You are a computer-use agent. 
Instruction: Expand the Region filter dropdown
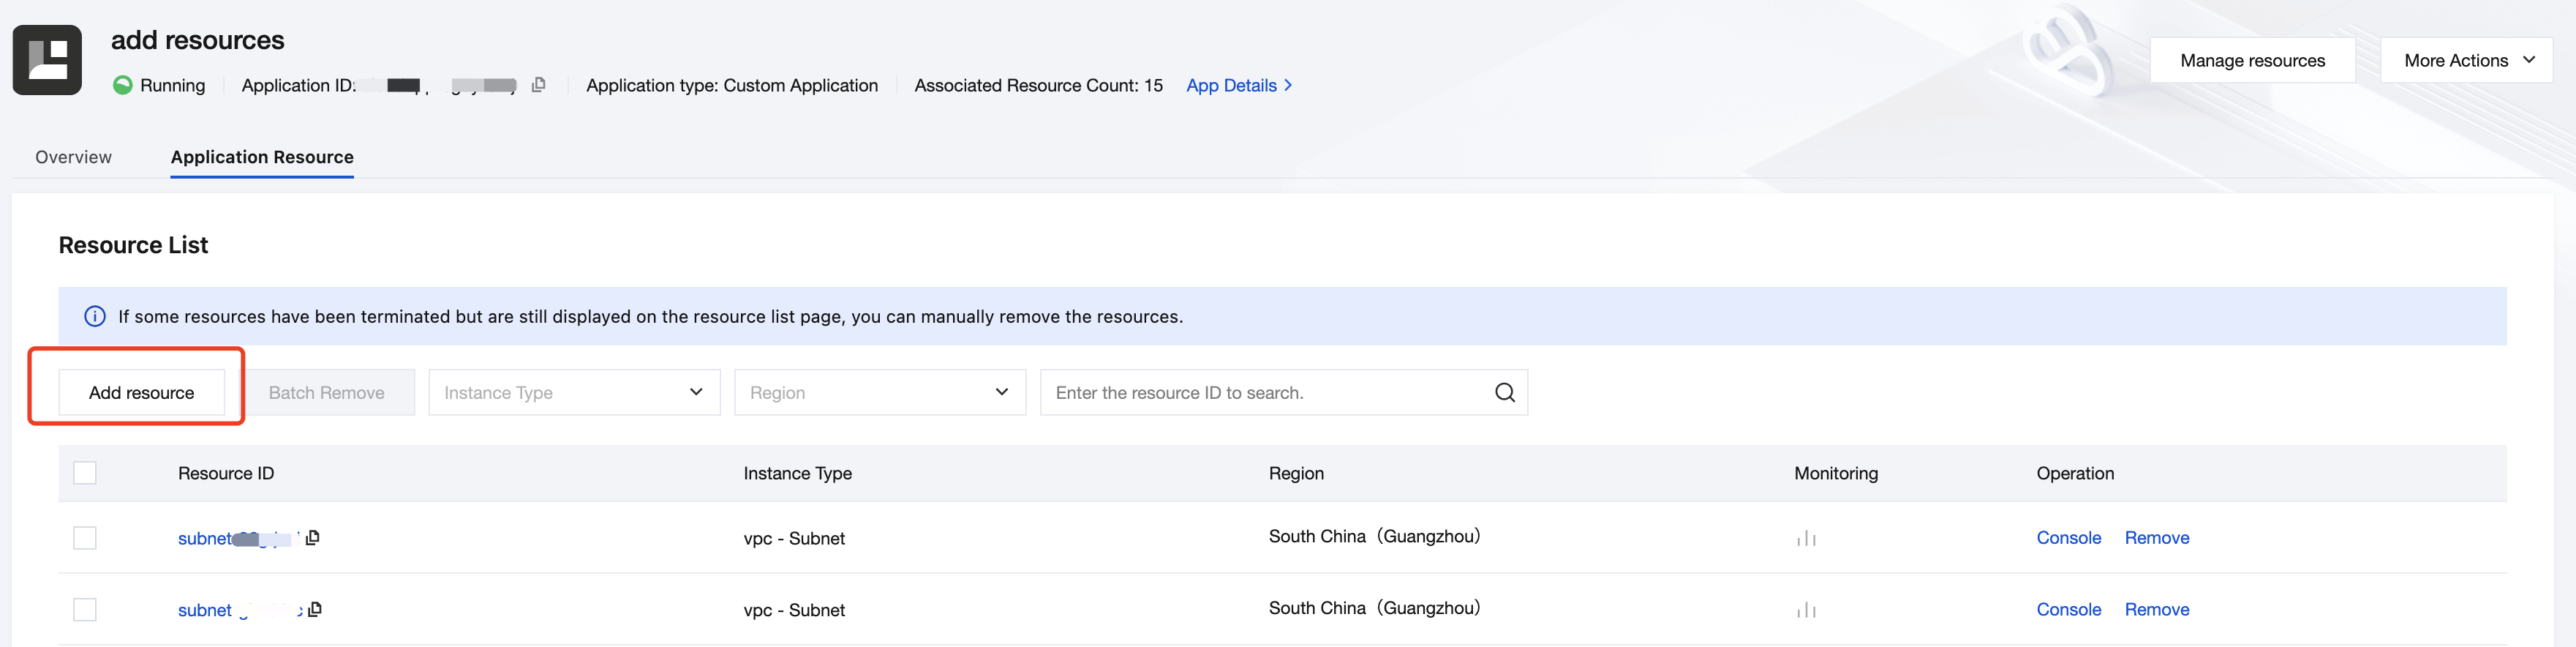click(x=879, y=393)
